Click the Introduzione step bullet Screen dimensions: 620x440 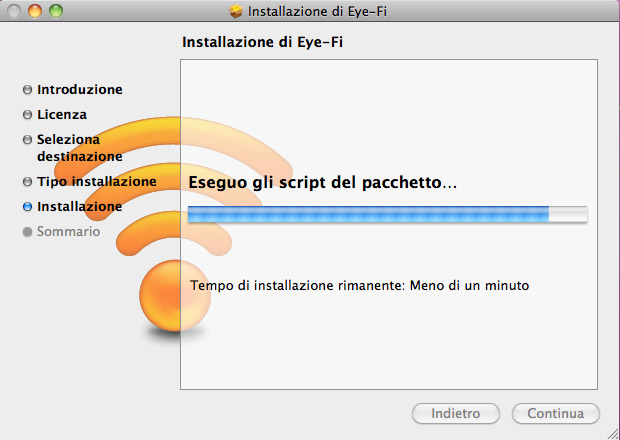pos(27,90)
